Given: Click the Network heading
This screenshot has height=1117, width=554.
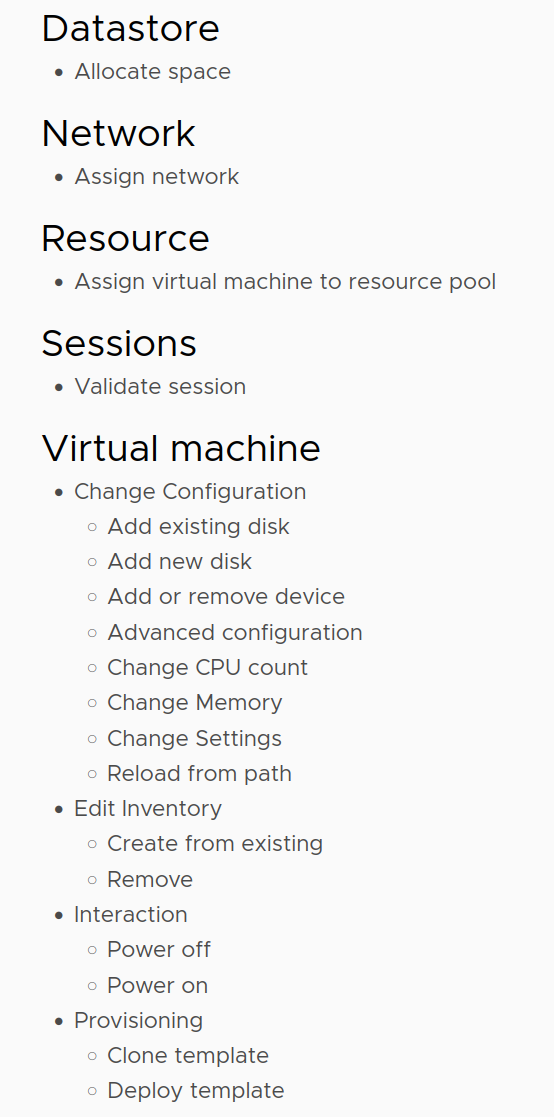Looking at the screenshot, I should tap(118, 134).
